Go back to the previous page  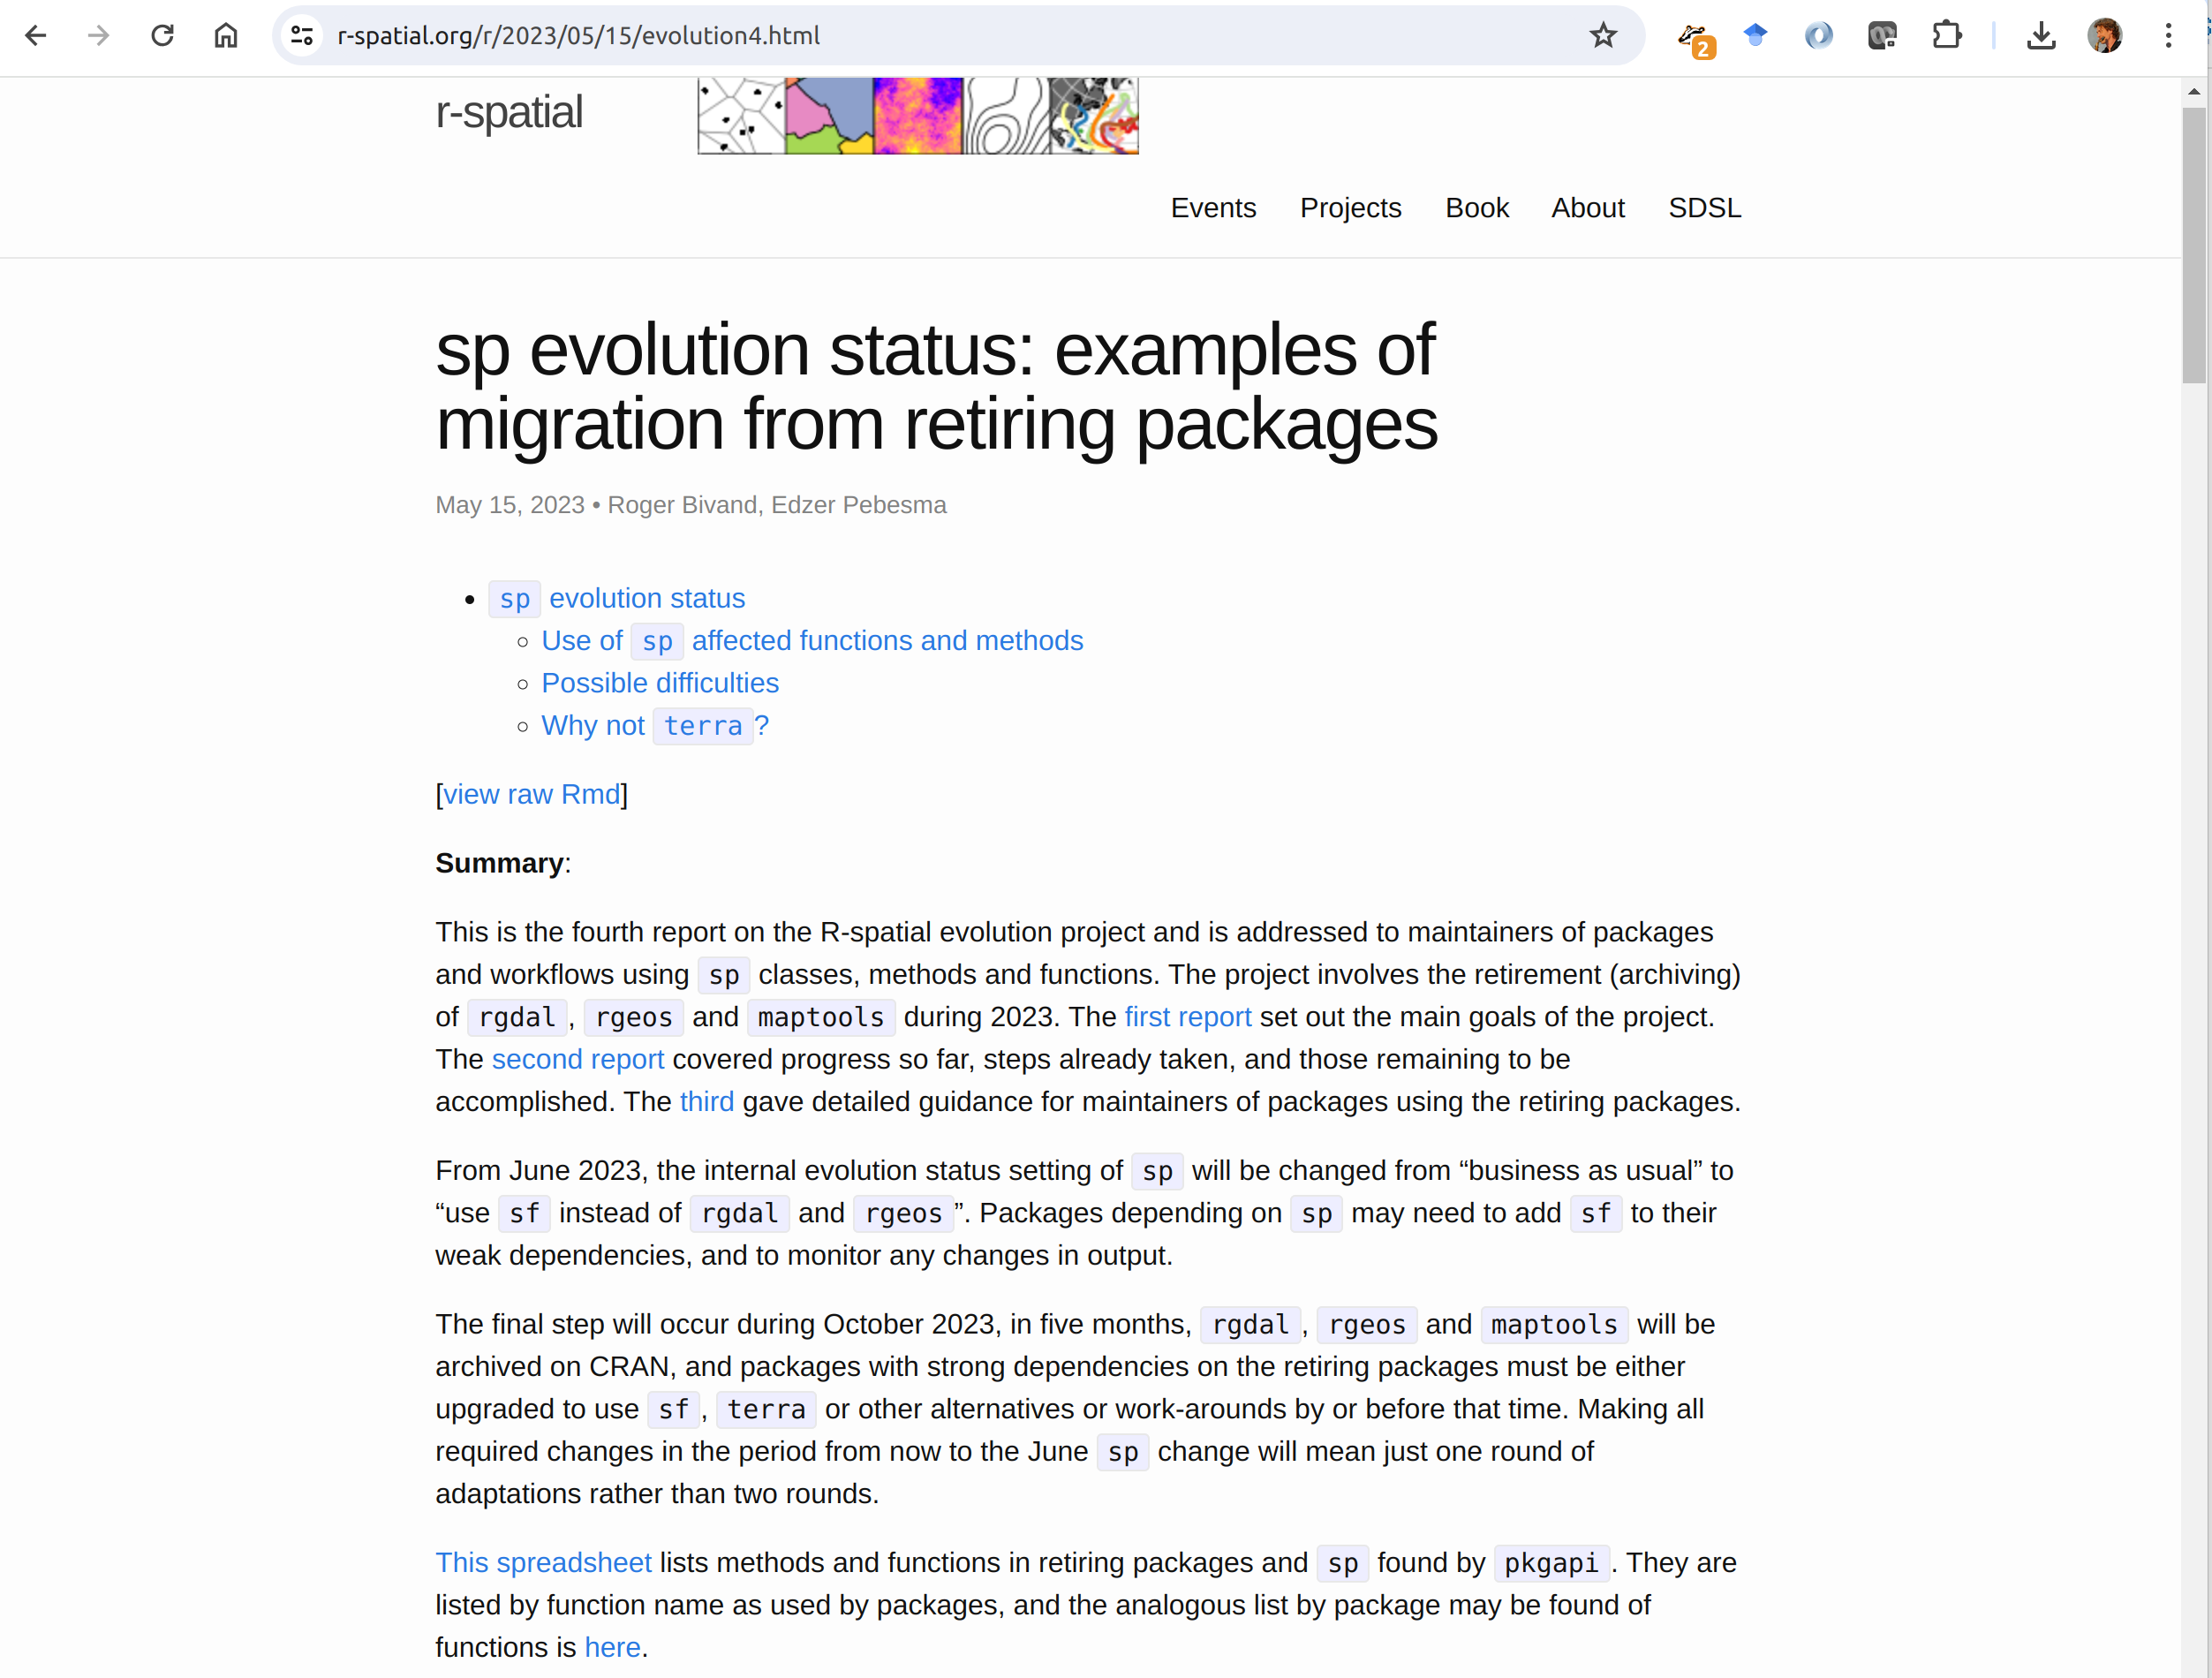point(36,36)
